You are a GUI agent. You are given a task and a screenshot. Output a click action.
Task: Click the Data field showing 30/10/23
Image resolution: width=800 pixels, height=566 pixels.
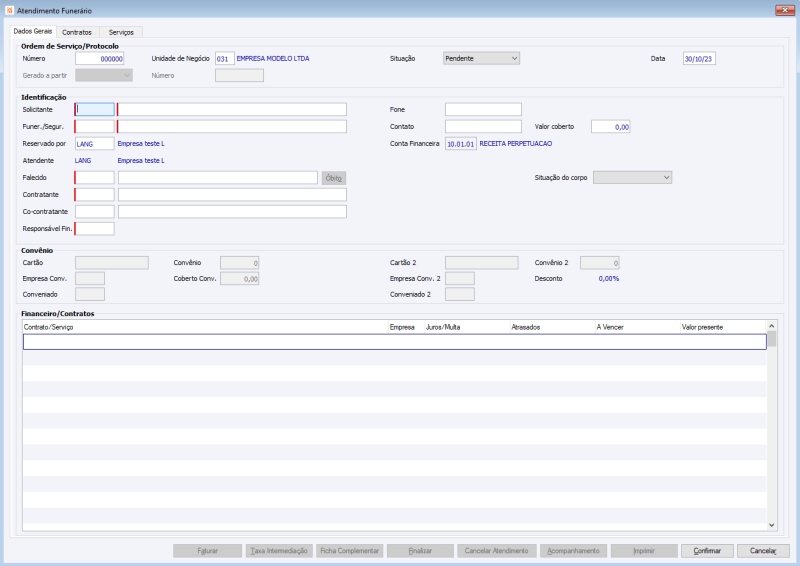[x=699, y=59]
